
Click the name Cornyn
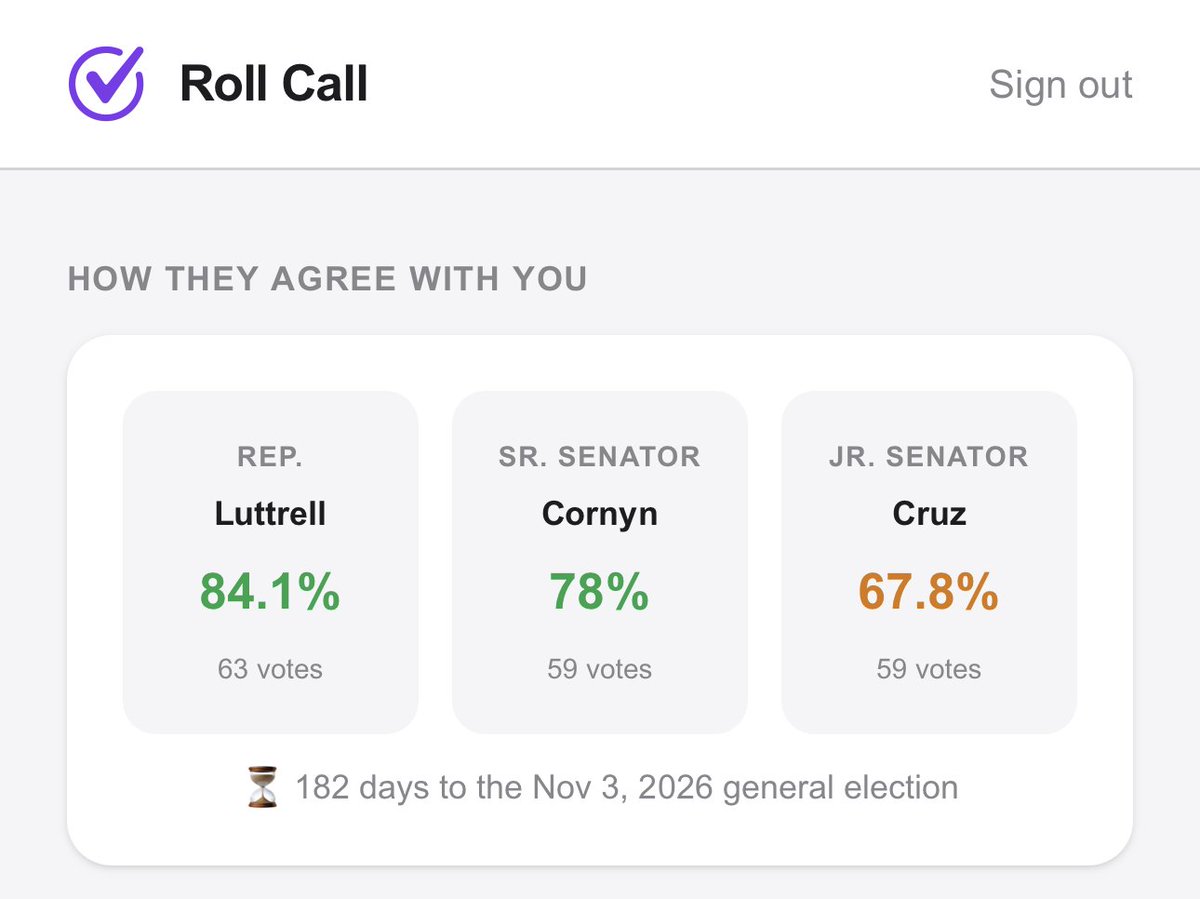tap(599, 514)
